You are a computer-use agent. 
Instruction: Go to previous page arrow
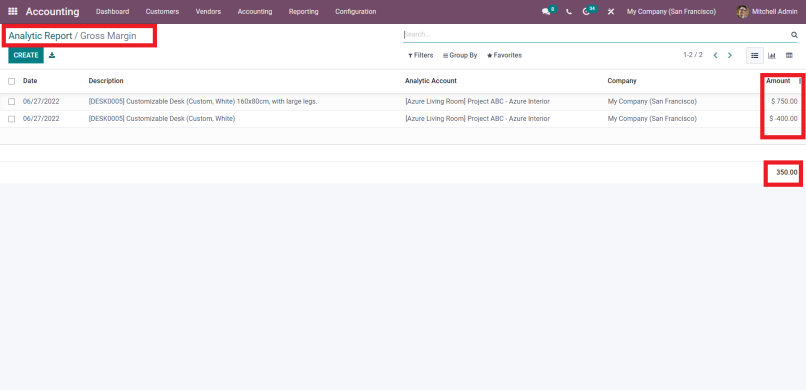715,55
